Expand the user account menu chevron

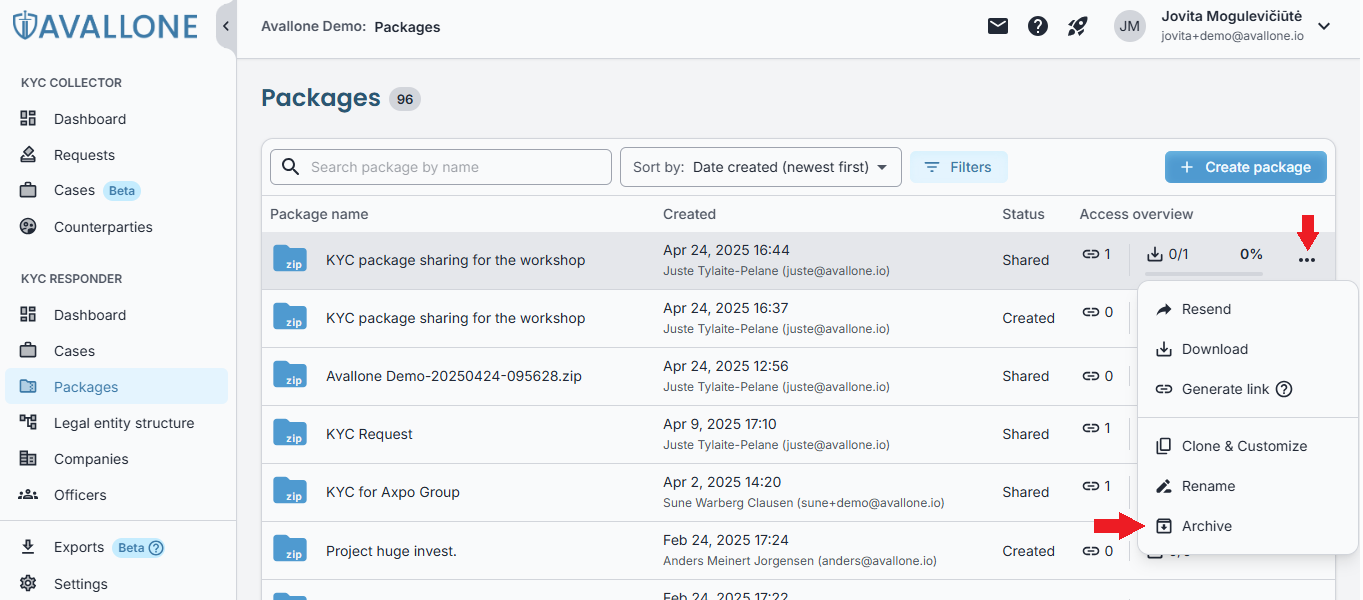[1324, 27]
